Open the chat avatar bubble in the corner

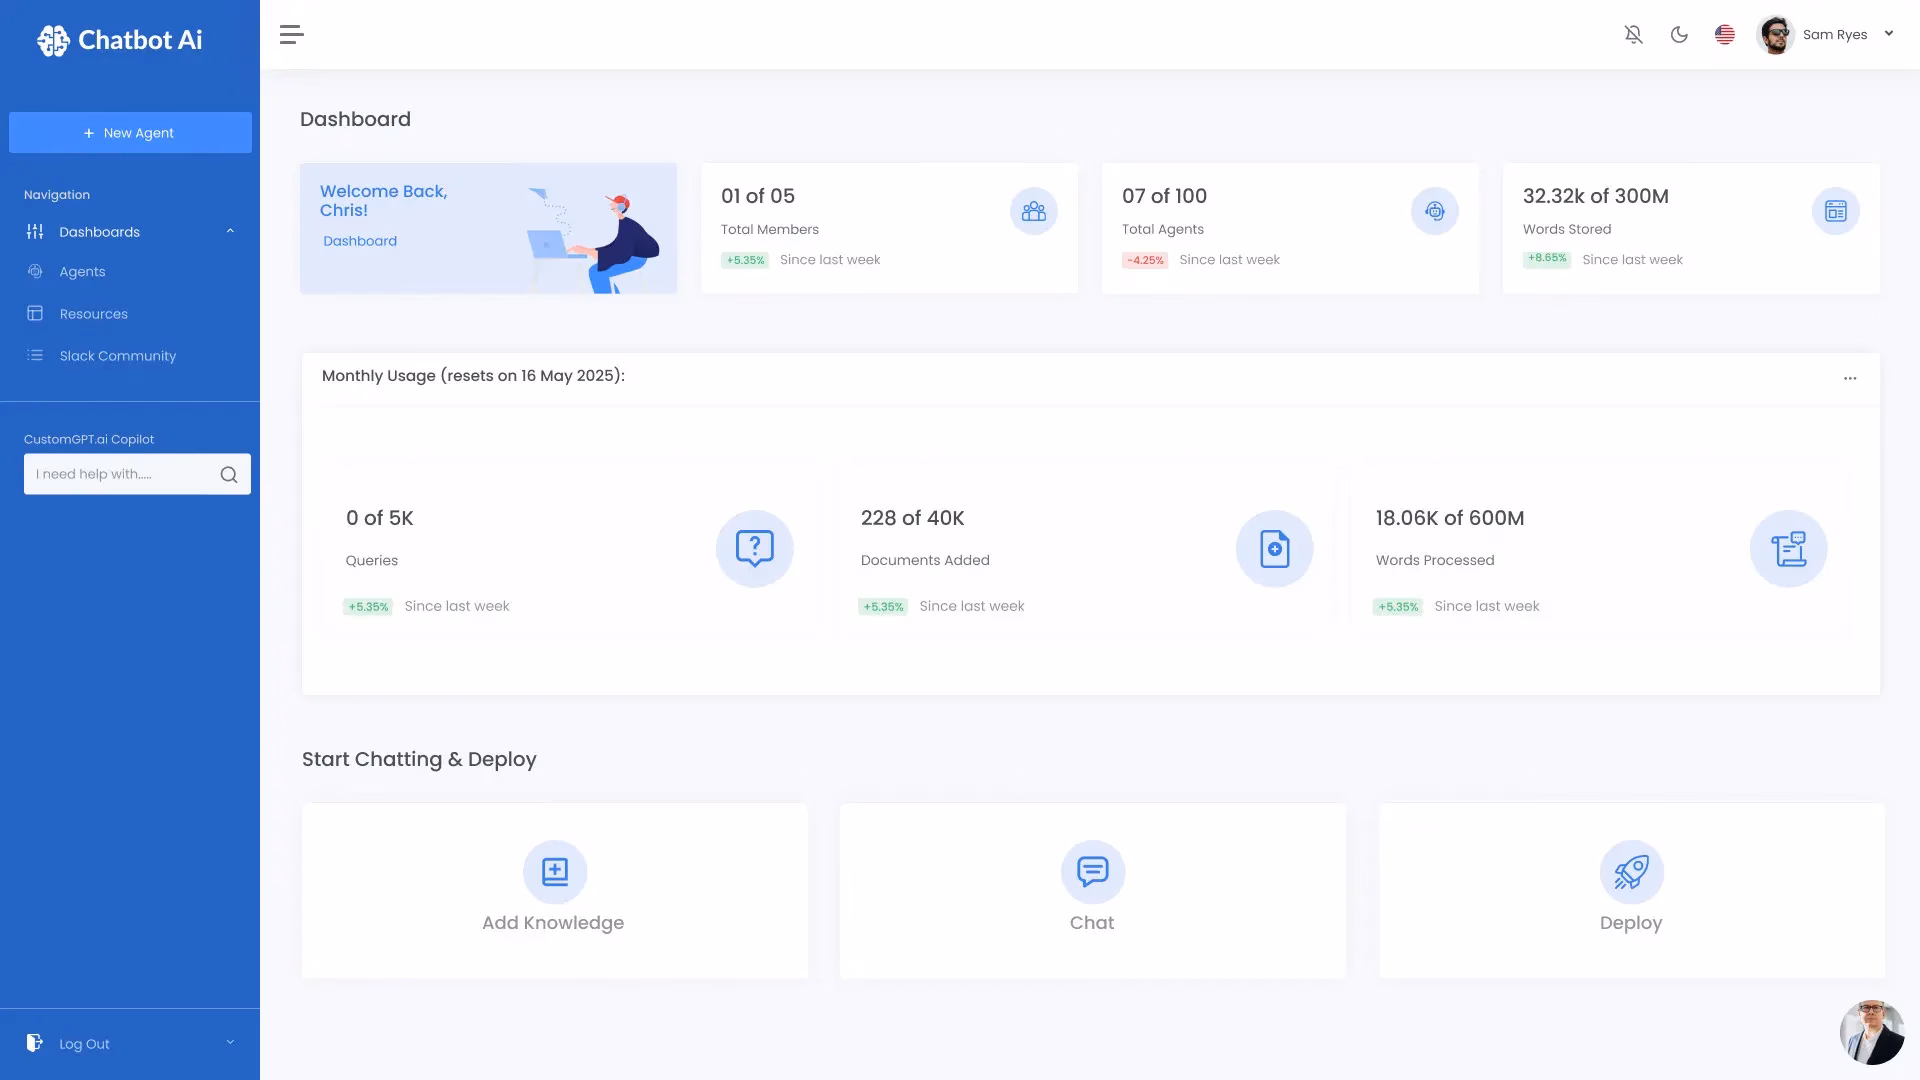coord(1871,1032)
